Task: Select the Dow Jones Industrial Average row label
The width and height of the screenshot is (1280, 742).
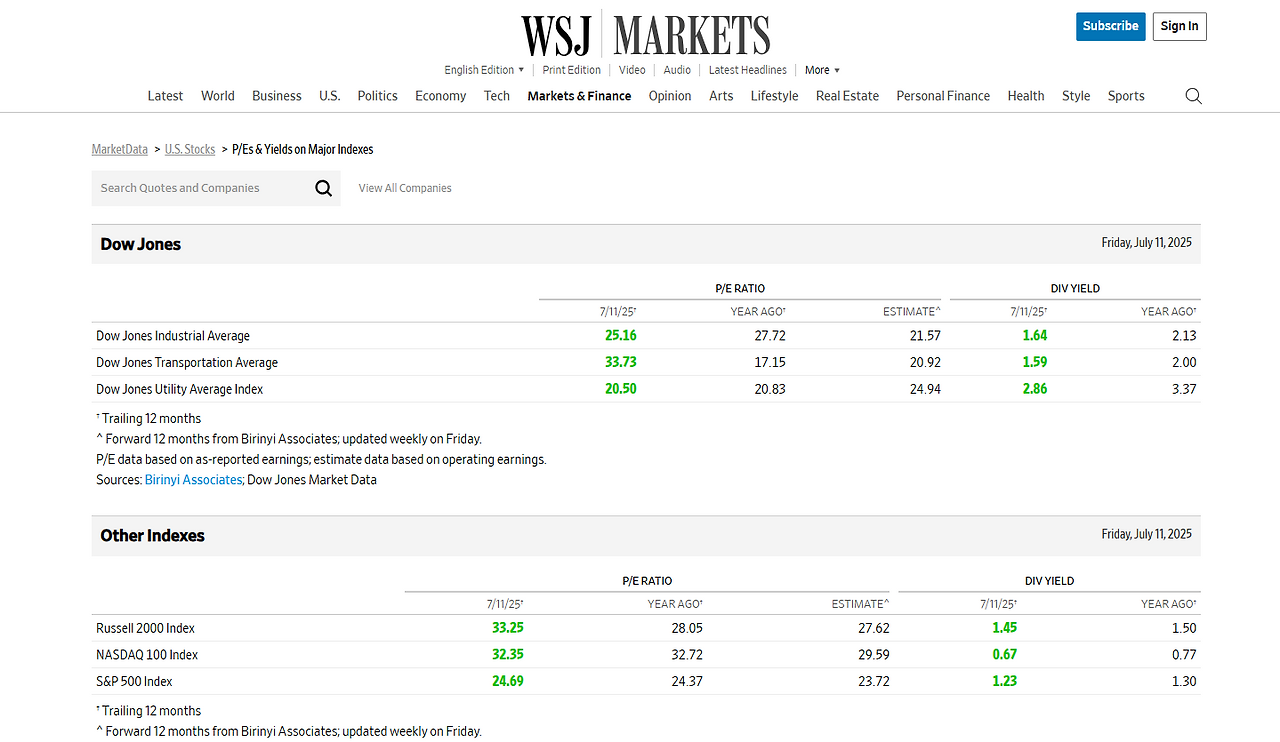Action: coord(173,336)
